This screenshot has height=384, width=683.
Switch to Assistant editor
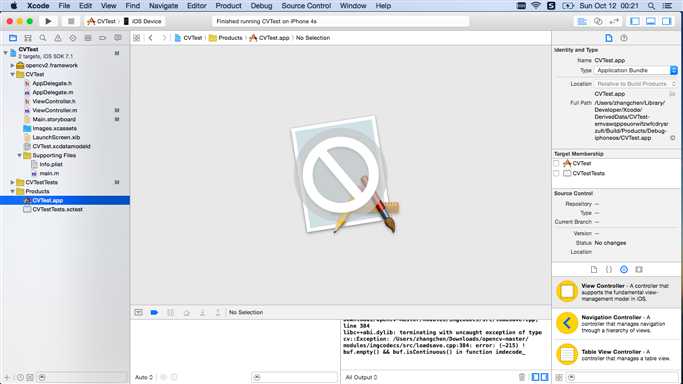pos(598,21)
